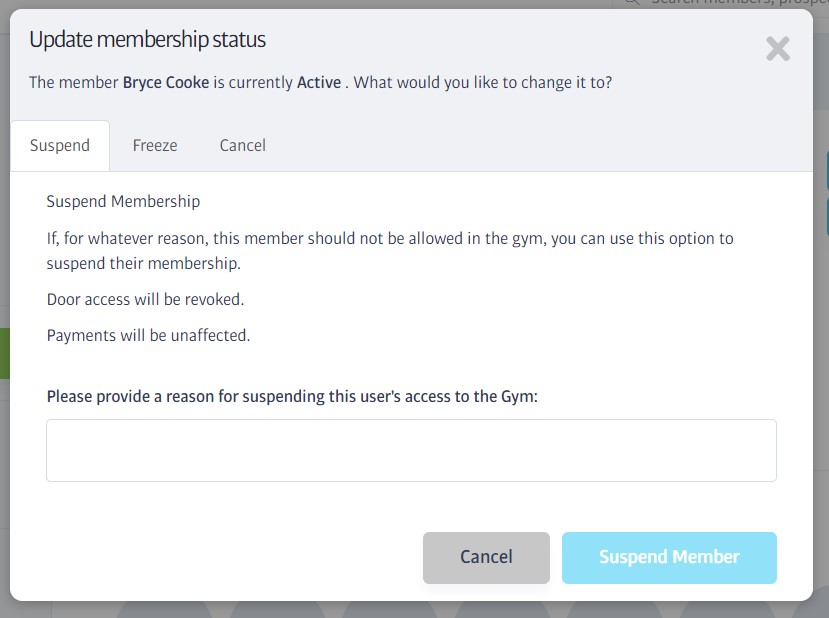
Task: Click the bold member name Bryce Cooke
Action: 166,82
